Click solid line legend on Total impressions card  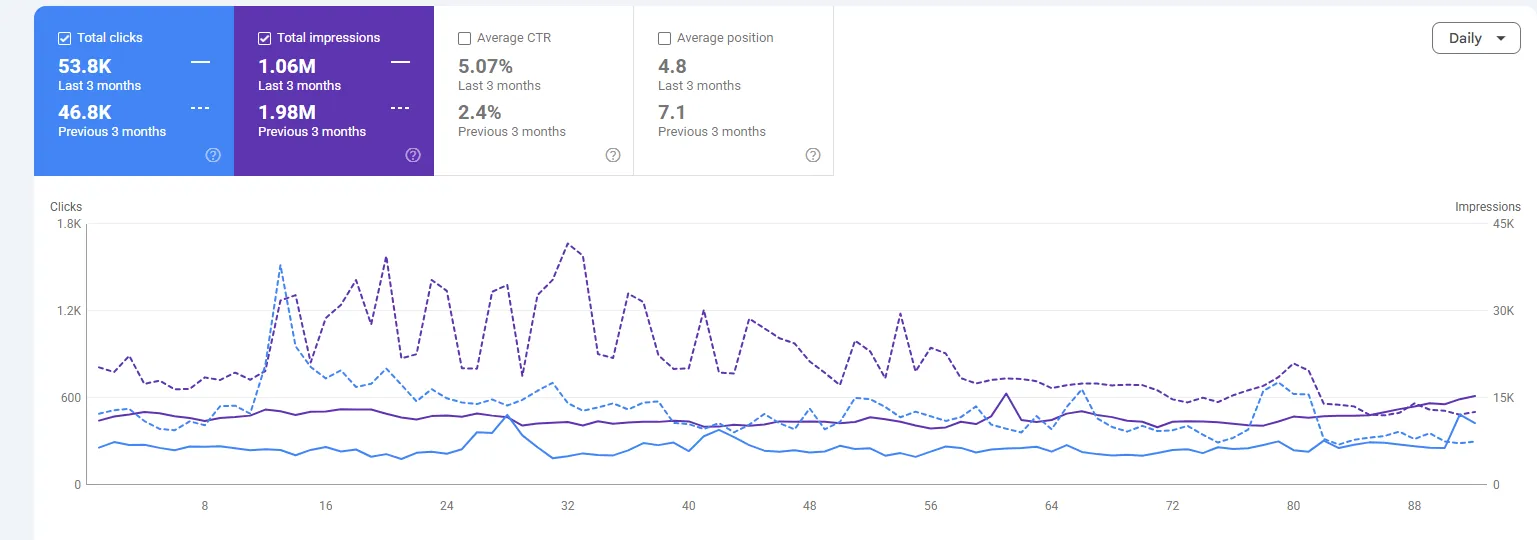point(400,62)
